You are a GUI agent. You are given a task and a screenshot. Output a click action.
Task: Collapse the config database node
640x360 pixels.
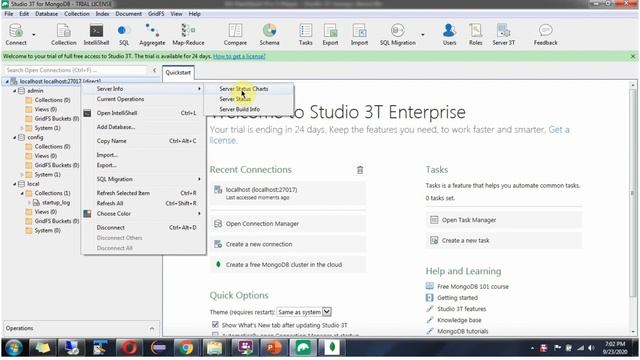tap(15, 138)
